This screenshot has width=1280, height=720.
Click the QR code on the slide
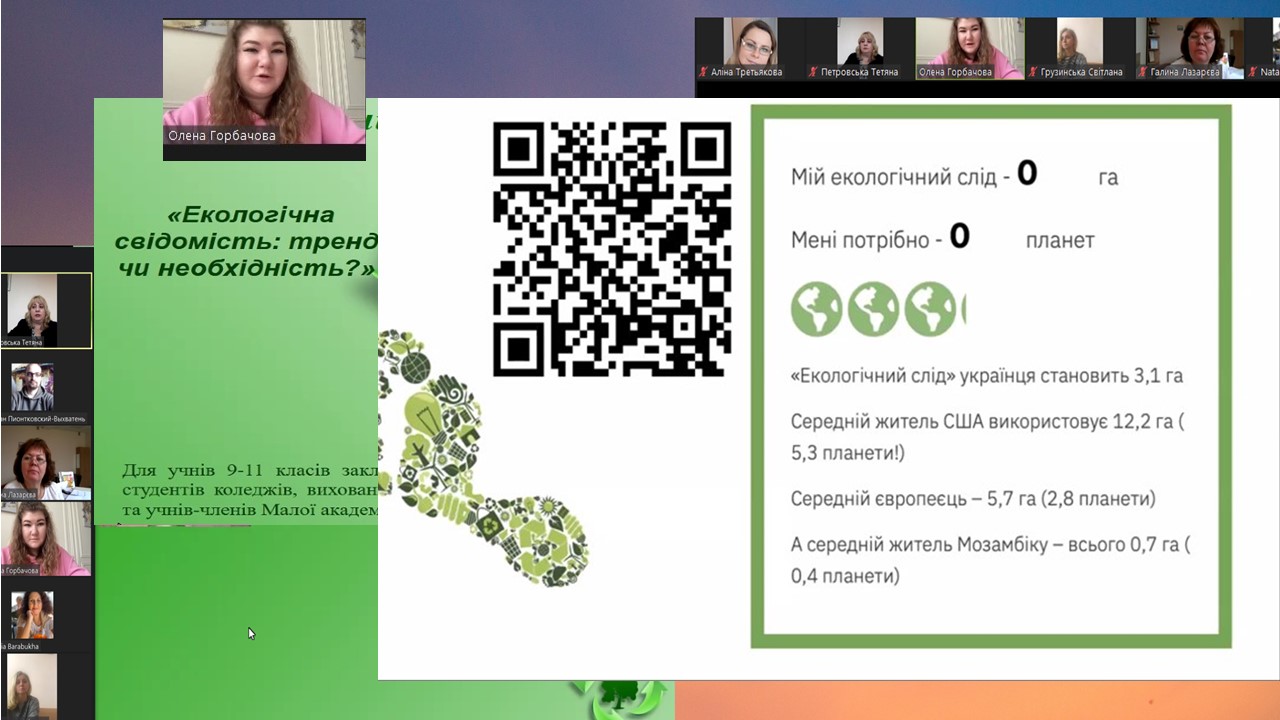pos(611,248)
